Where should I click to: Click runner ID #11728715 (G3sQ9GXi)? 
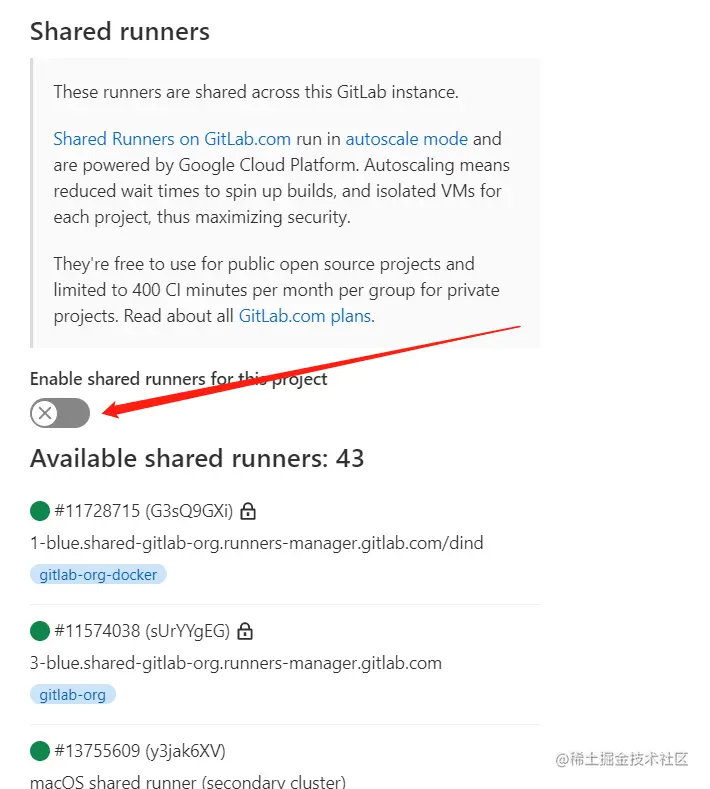point(143,511)
